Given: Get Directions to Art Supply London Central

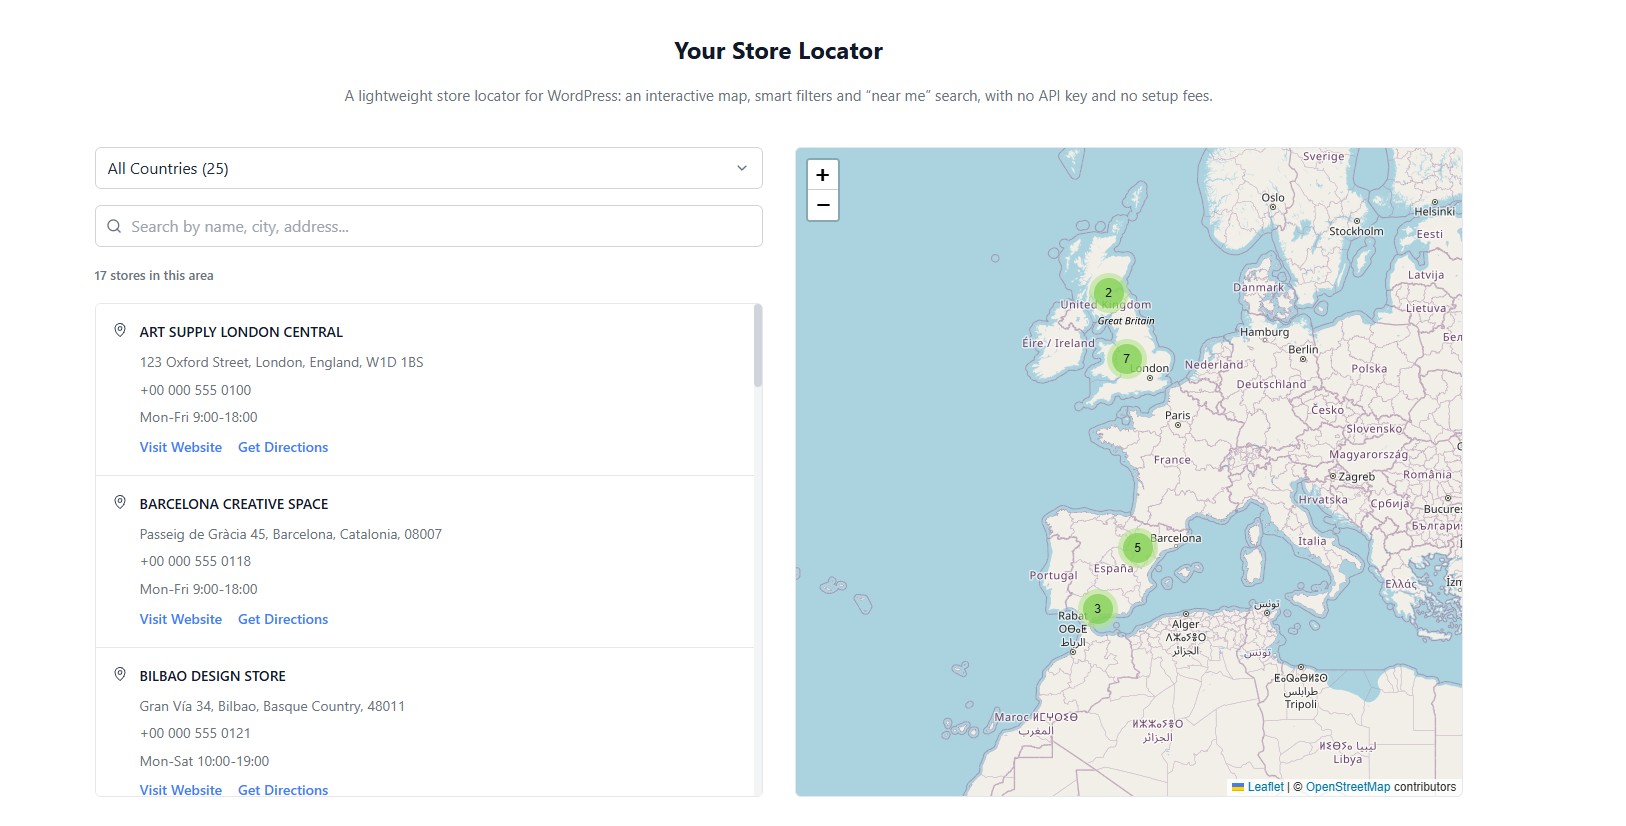Looking at the screenshot, I should click(283, 447).
